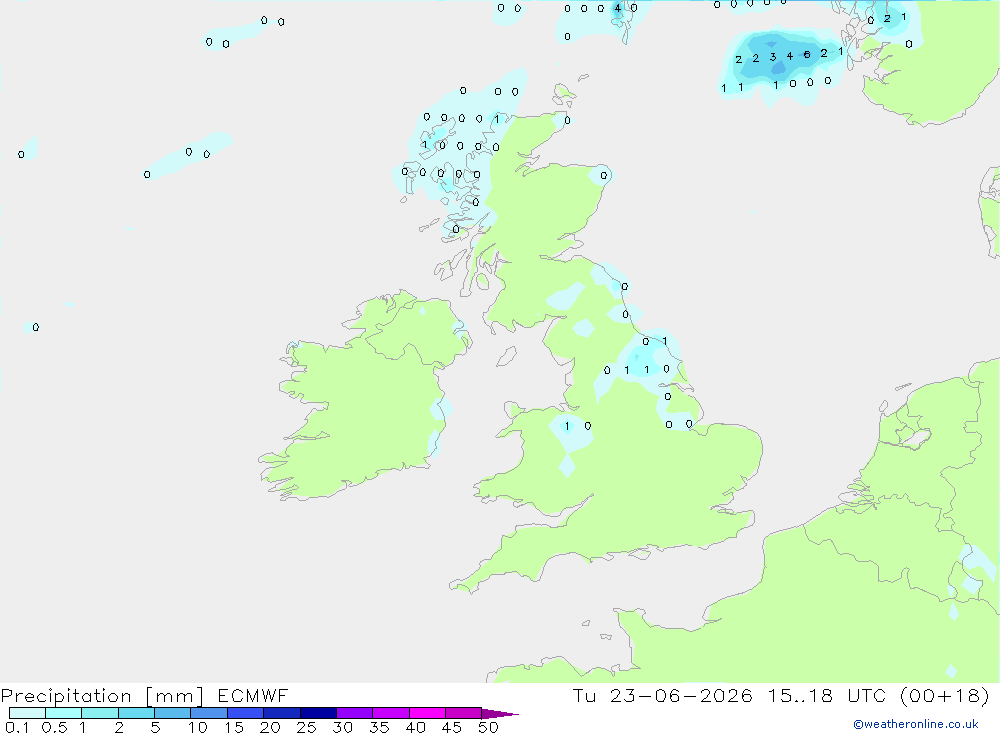Select the 20–25 mm legend swatch
This screenshot has height=733, width=1000.
tap(282, 713)
